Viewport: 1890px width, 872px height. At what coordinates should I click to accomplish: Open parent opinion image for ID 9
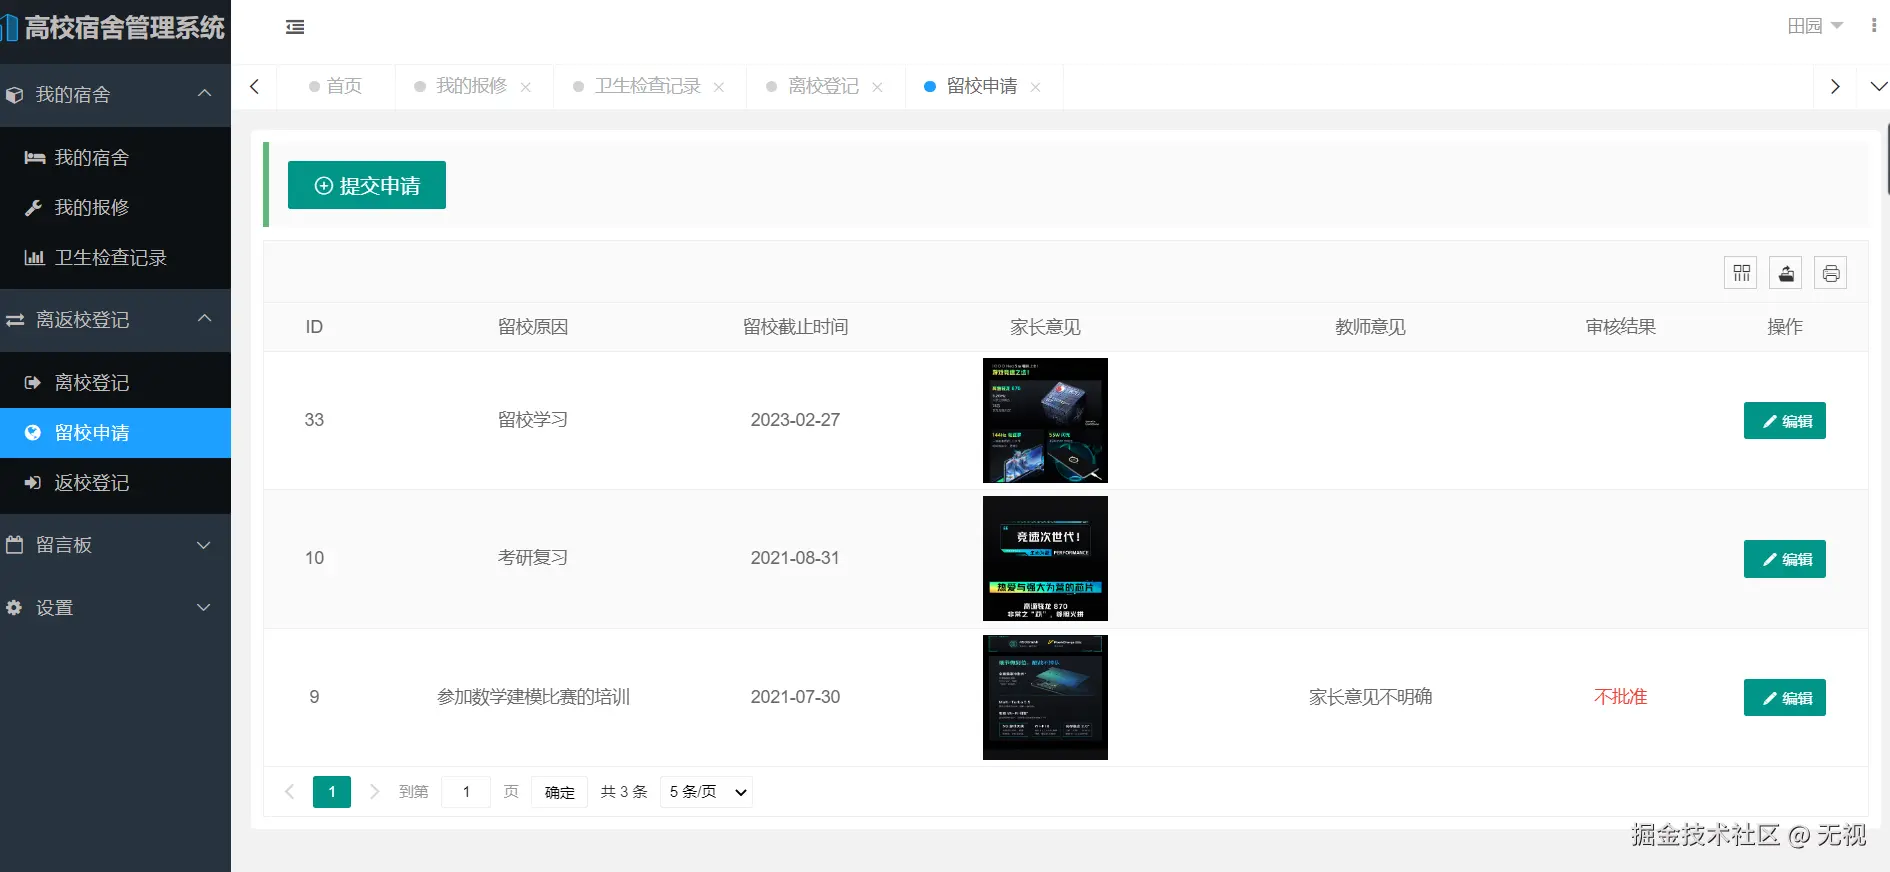click(x=1045, y=697)
